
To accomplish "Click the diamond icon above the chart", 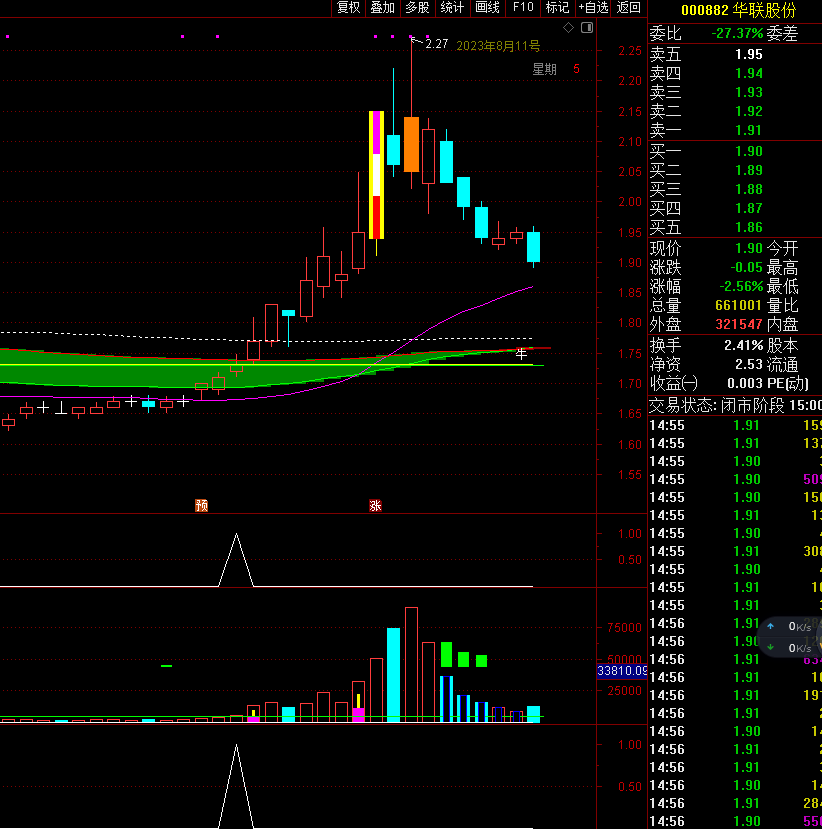I will click(568, 27).
